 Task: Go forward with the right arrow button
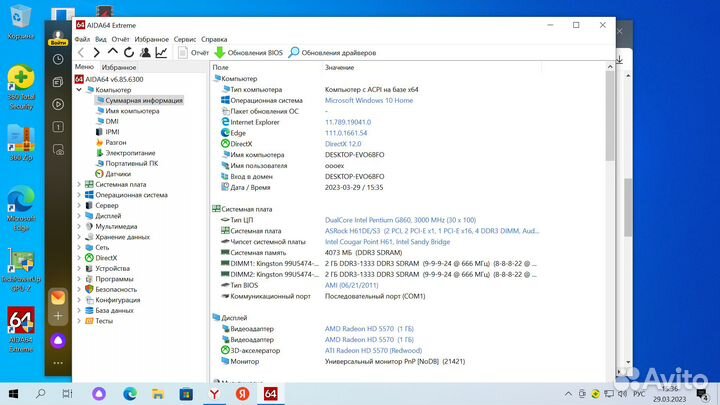96,53
